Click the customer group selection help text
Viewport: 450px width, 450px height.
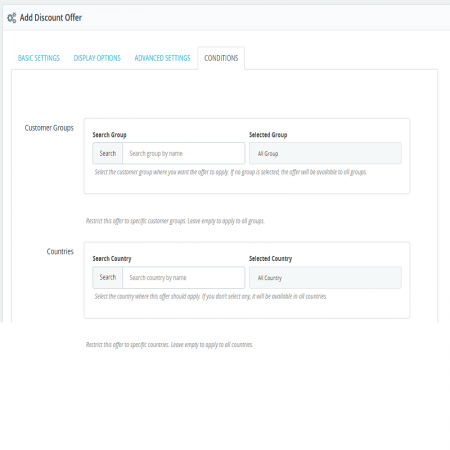click(231, 172)
